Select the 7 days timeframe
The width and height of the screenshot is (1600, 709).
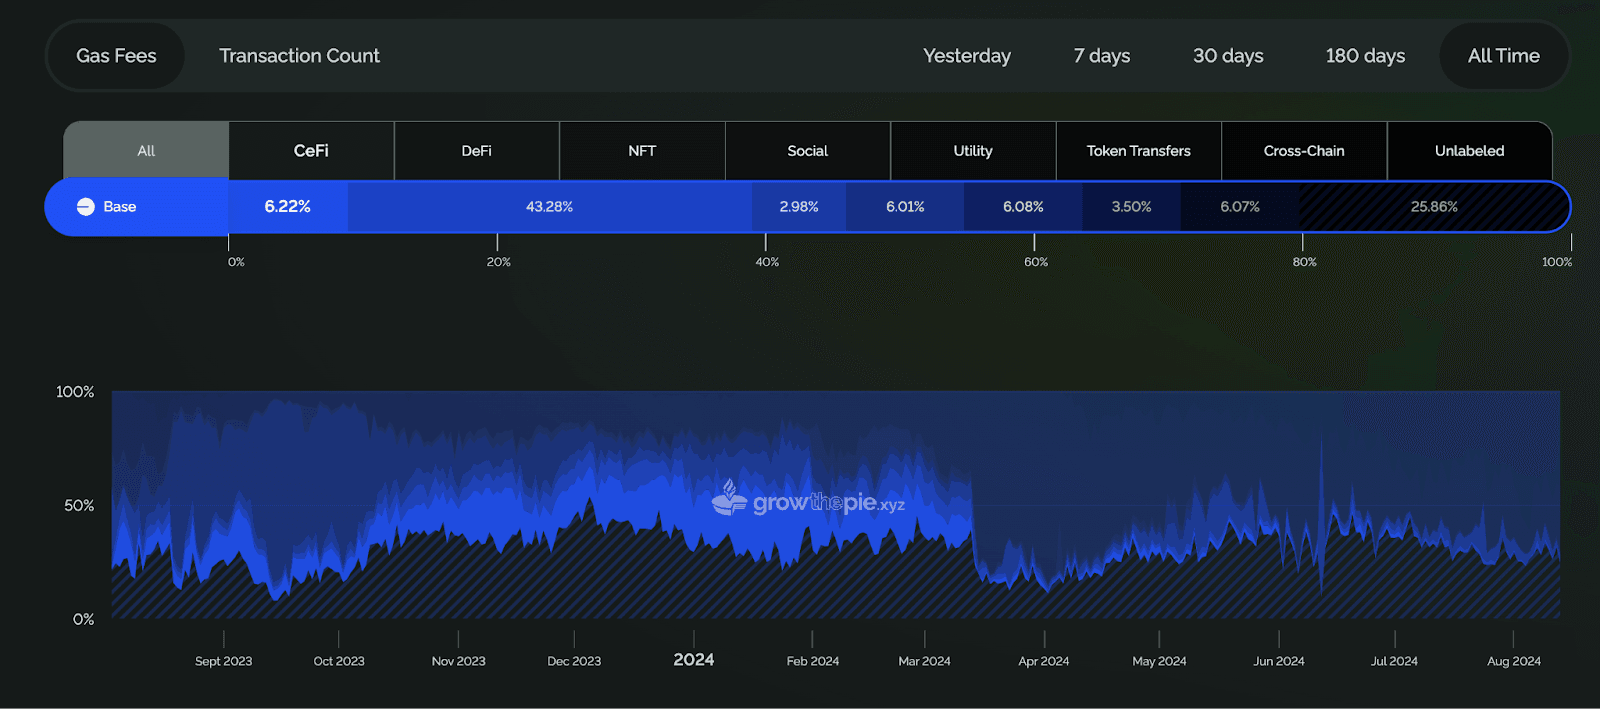click(x=1101, y=56)
